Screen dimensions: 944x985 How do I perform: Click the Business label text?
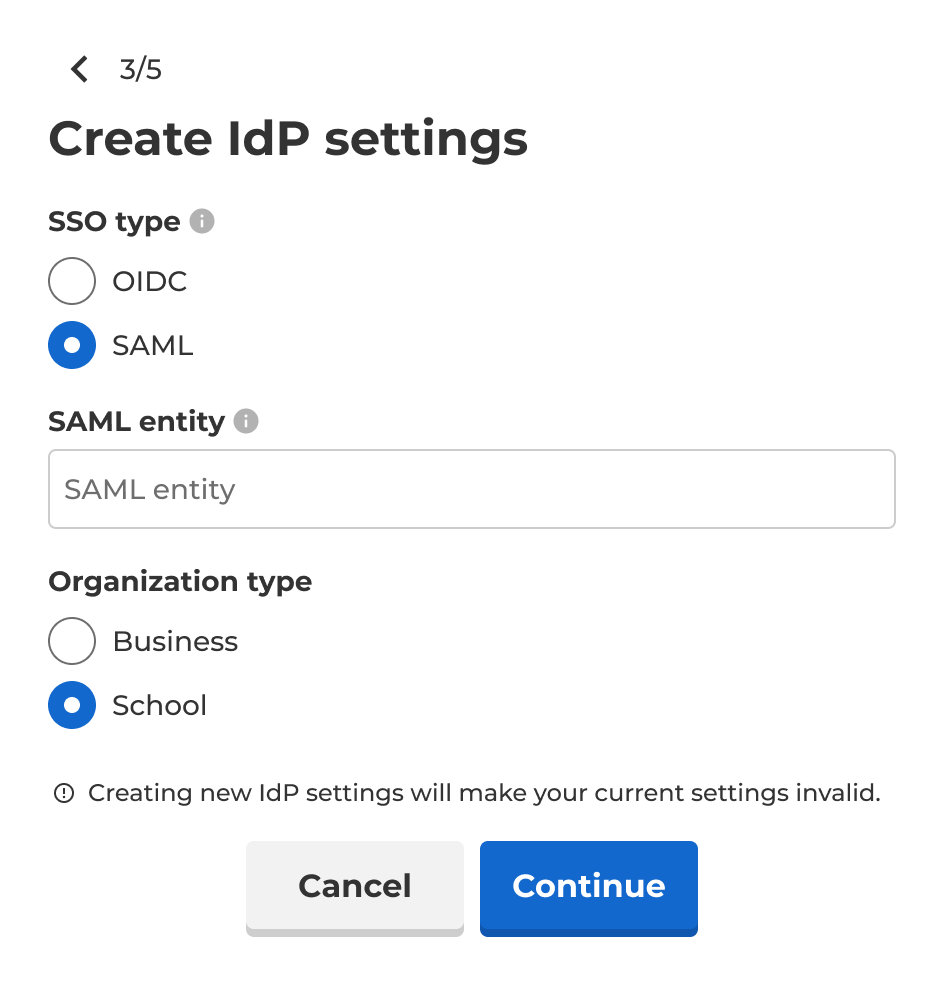tap(175, 641)
